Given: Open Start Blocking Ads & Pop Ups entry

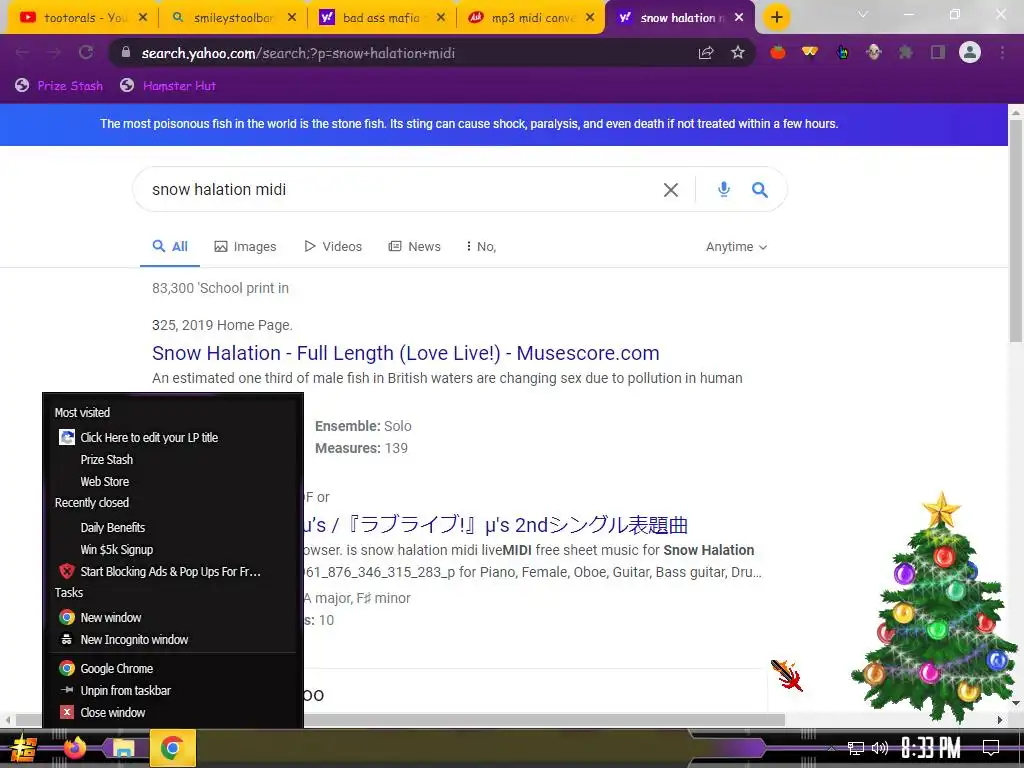Looking at the screenshot, I should pos(173,572).
